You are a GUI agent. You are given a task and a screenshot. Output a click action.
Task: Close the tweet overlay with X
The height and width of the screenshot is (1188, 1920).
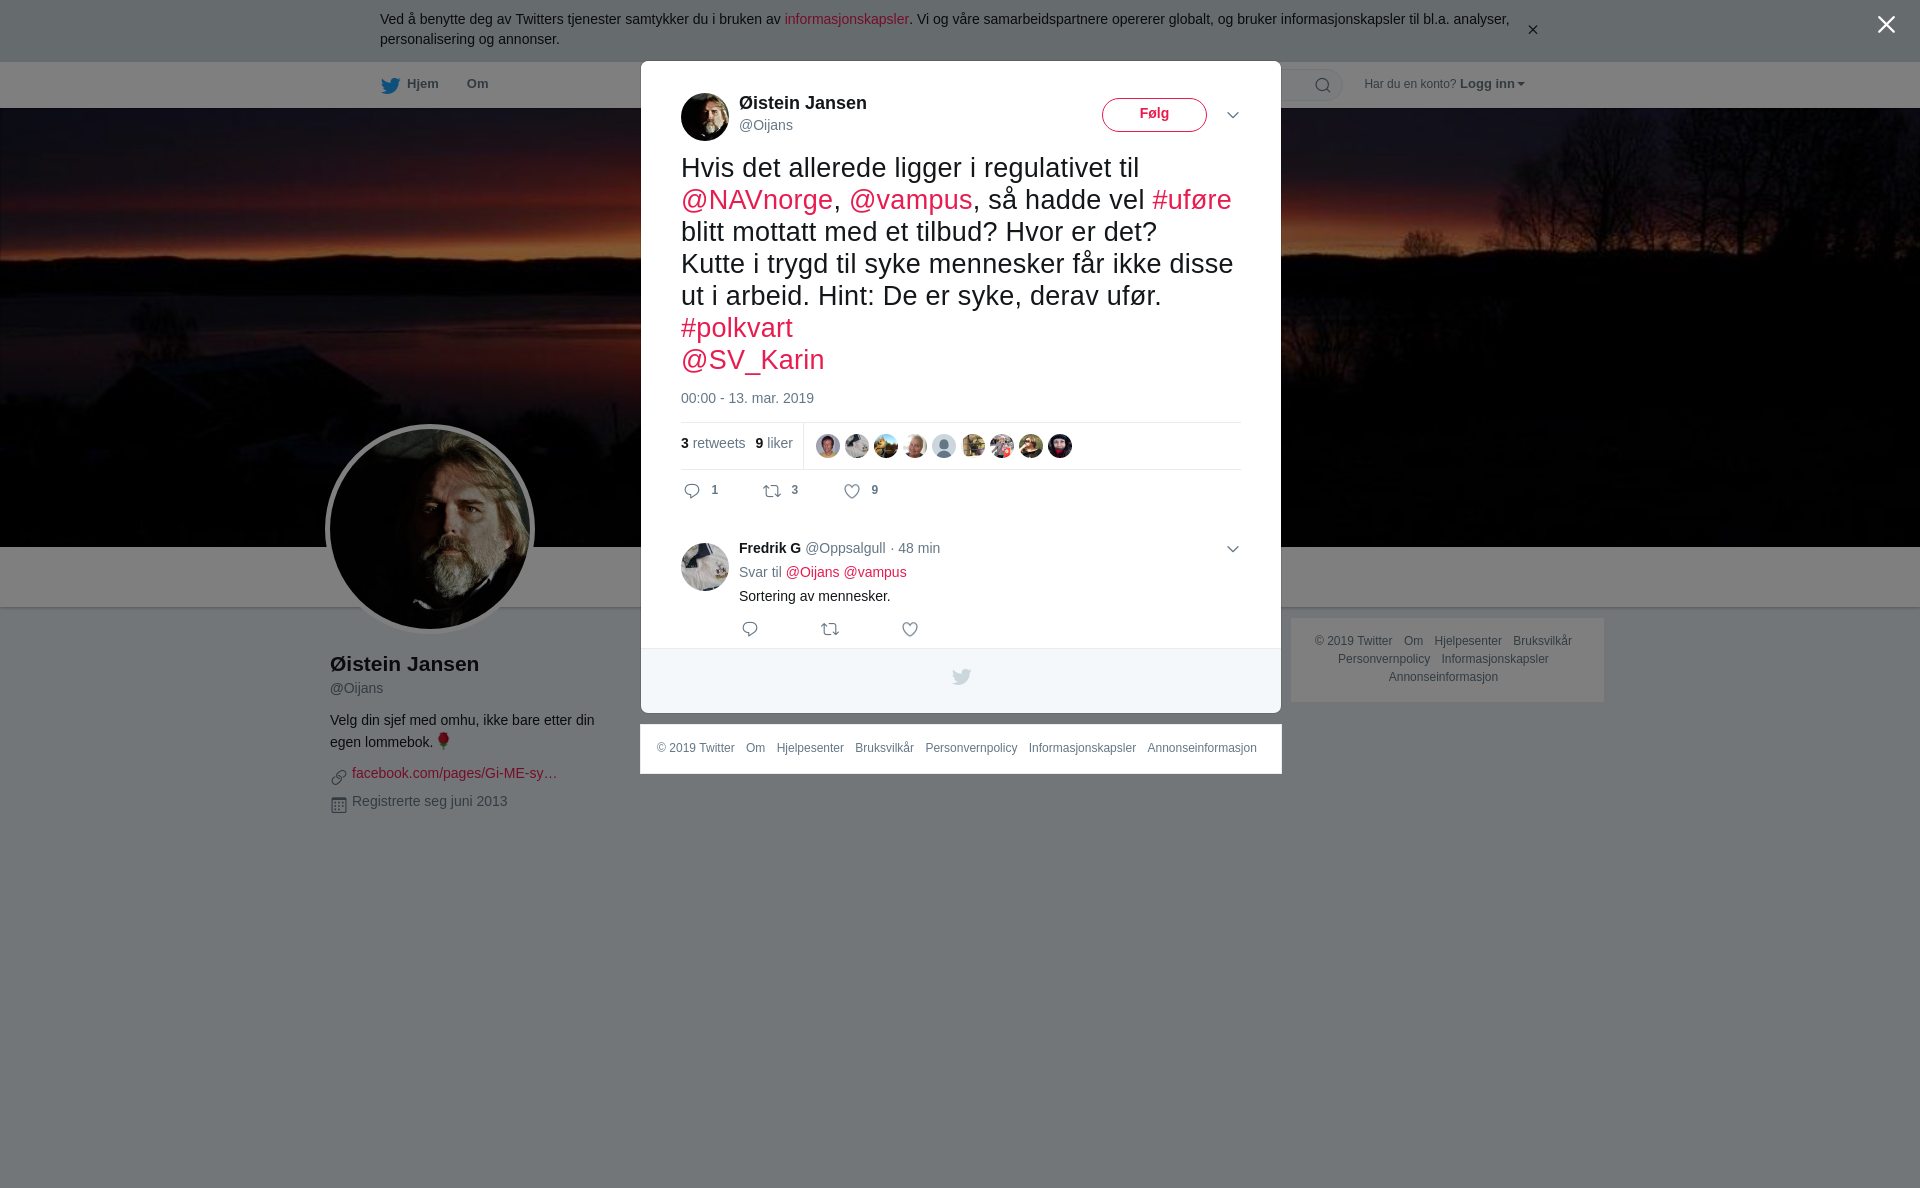(x=1886, y=25)
